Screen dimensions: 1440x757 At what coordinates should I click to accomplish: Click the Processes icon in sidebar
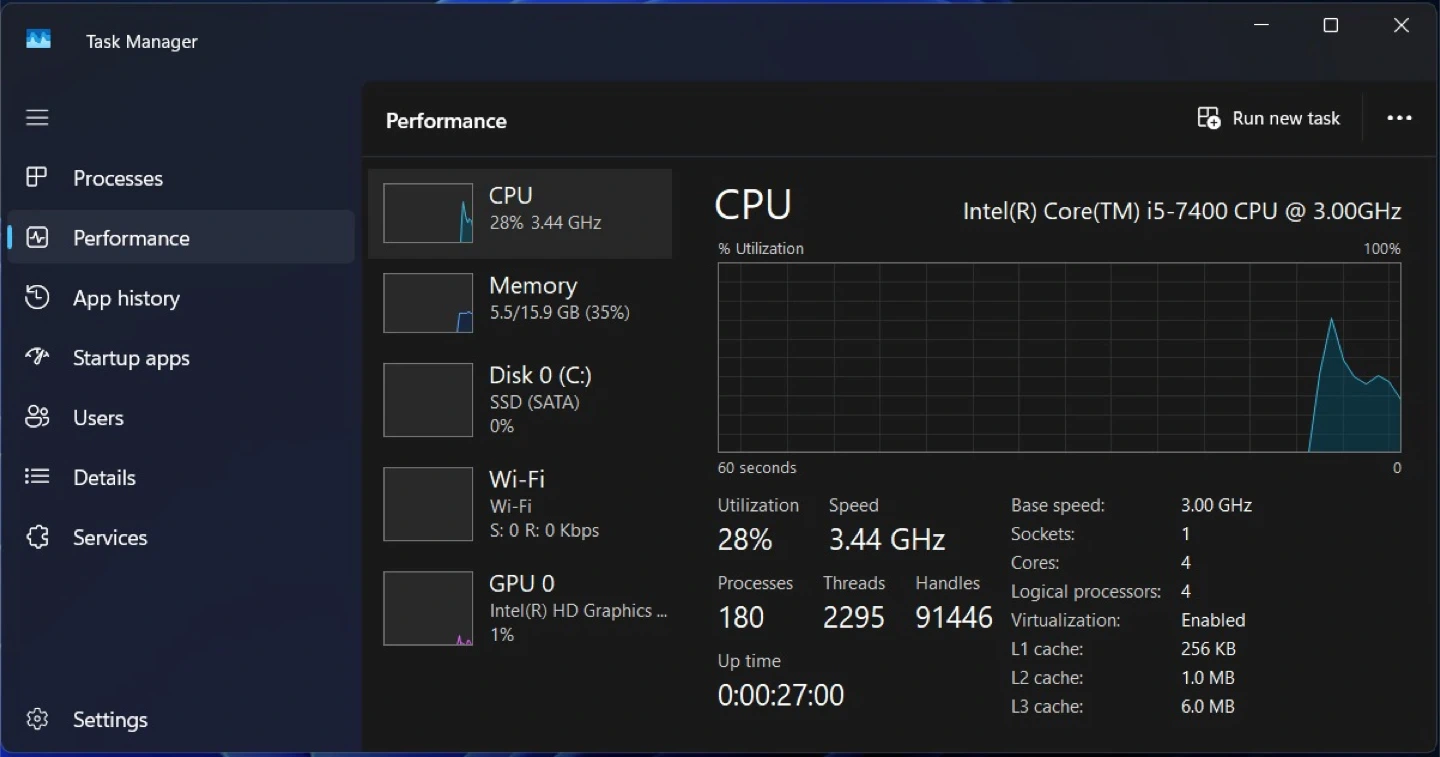coord(37,178)
